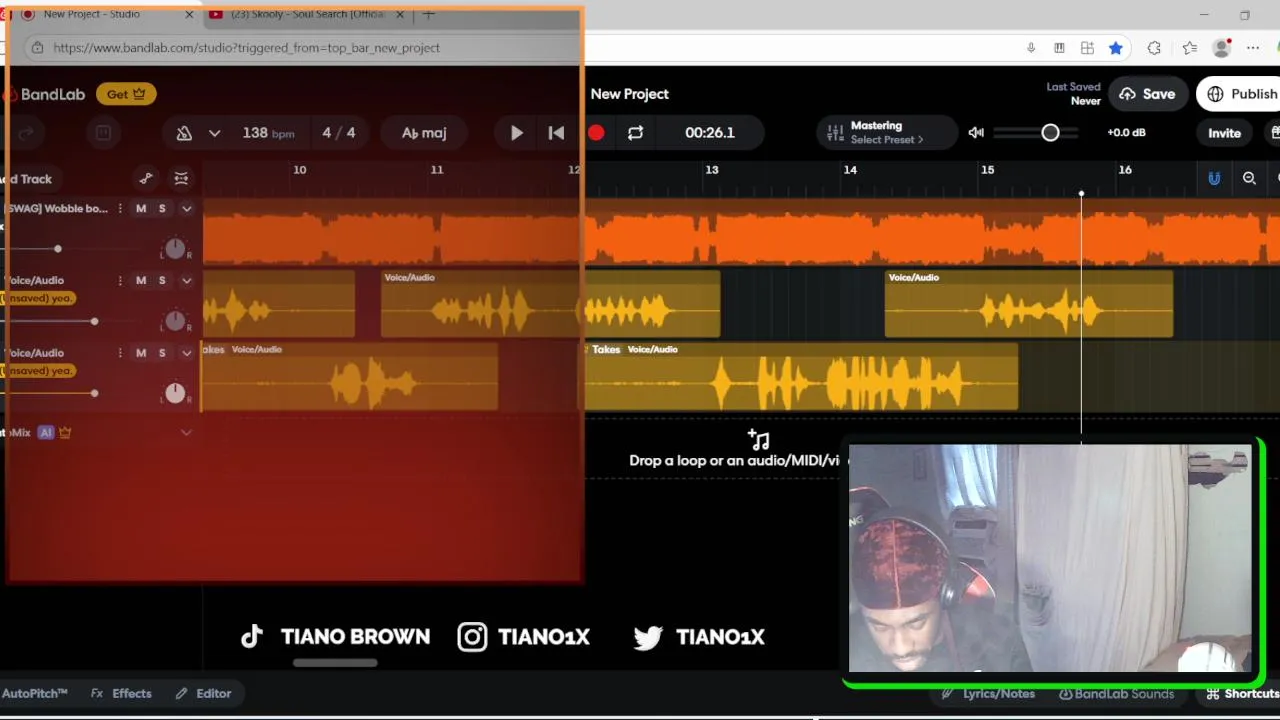The width and height of the screenshot is (1280, 720).
Task: Click the grayed-out icon right of redo
Action: (103, 133)
